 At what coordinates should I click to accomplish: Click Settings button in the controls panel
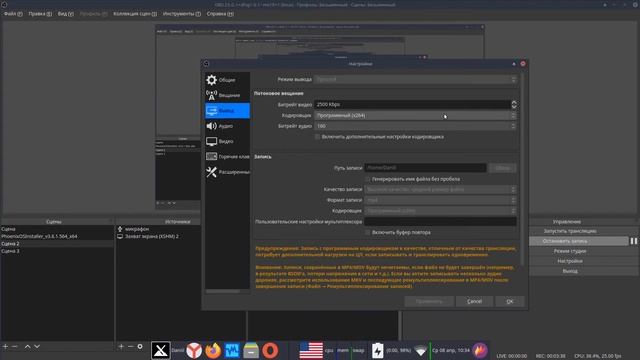point(570,261)
